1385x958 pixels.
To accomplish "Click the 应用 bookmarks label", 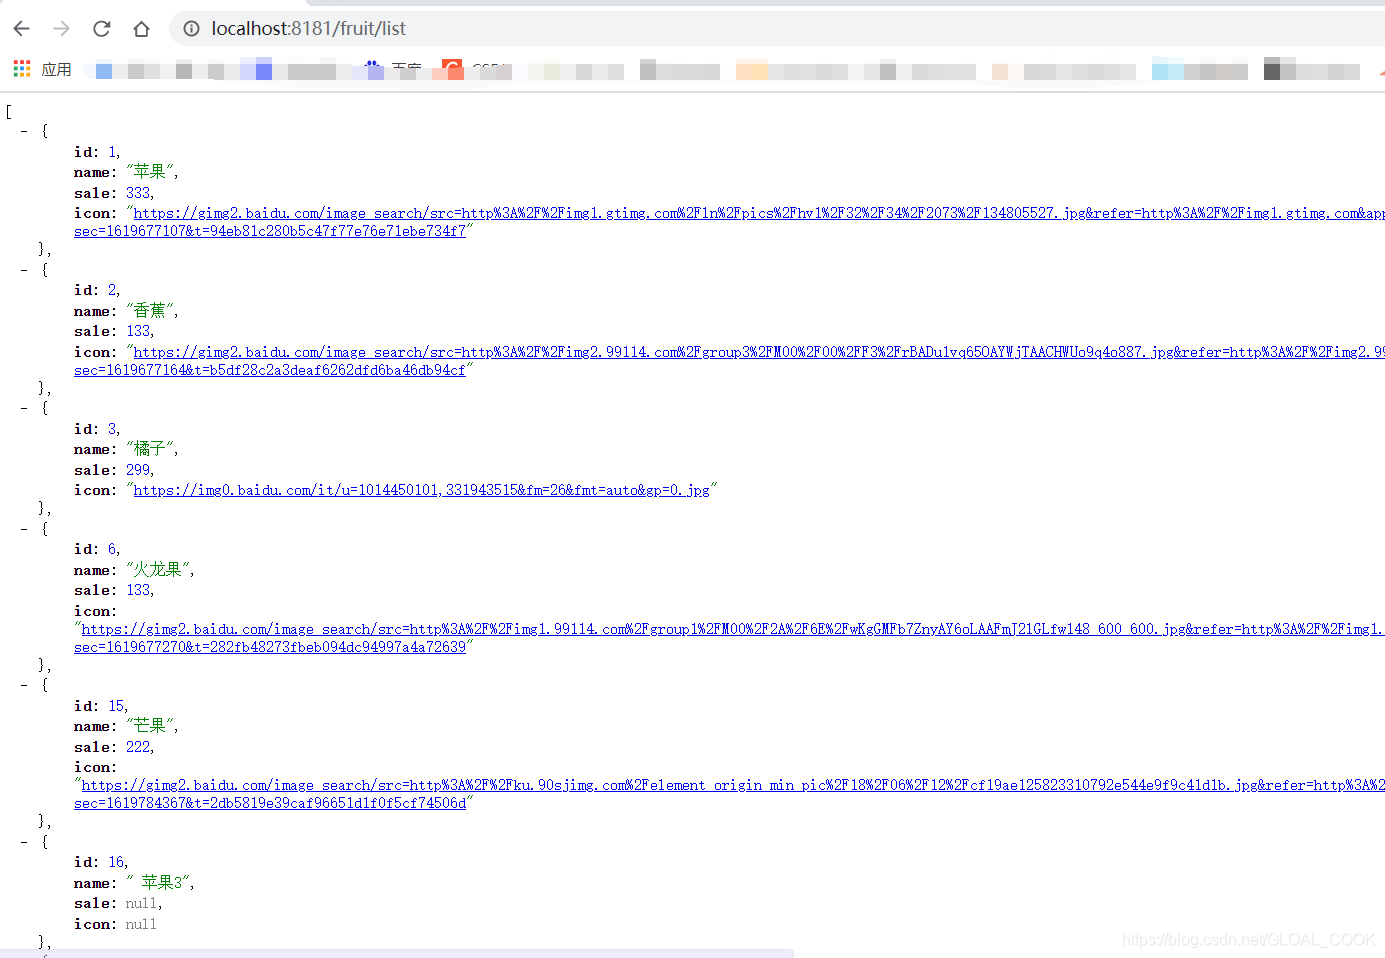I will [56, 69].
